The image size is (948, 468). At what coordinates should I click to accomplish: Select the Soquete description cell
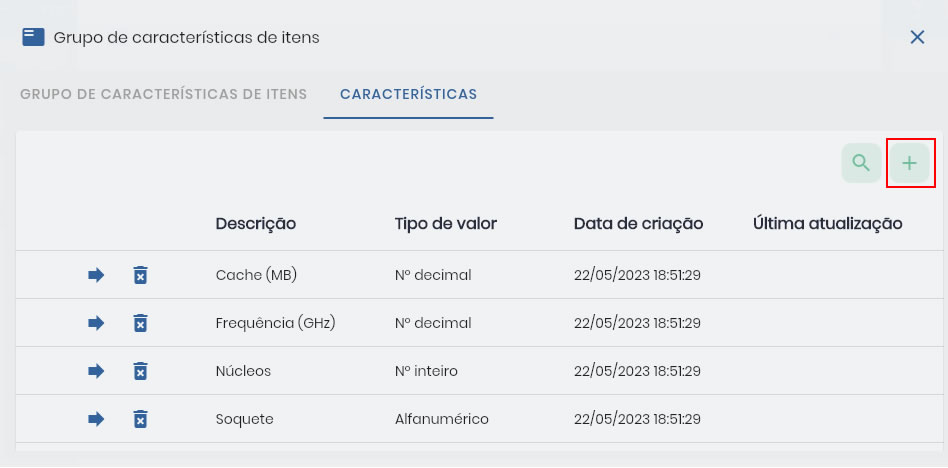point(244,419)
